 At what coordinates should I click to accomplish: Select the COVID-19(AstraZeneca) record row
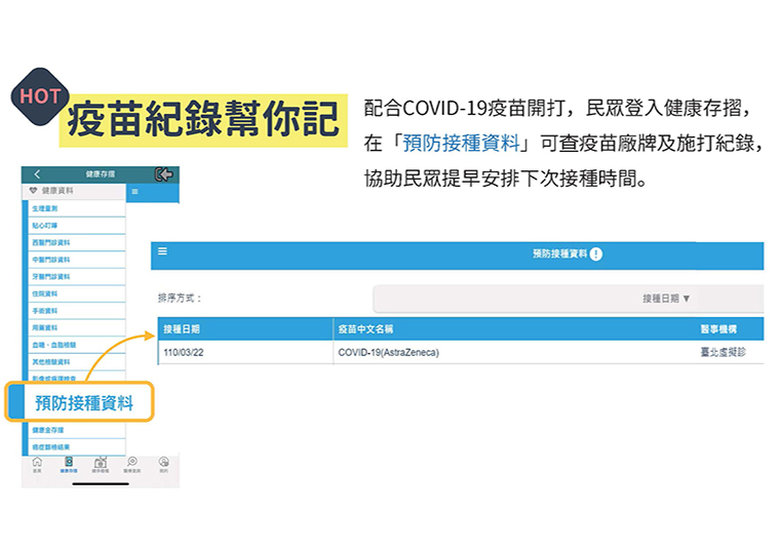click(x=389, y=353)
